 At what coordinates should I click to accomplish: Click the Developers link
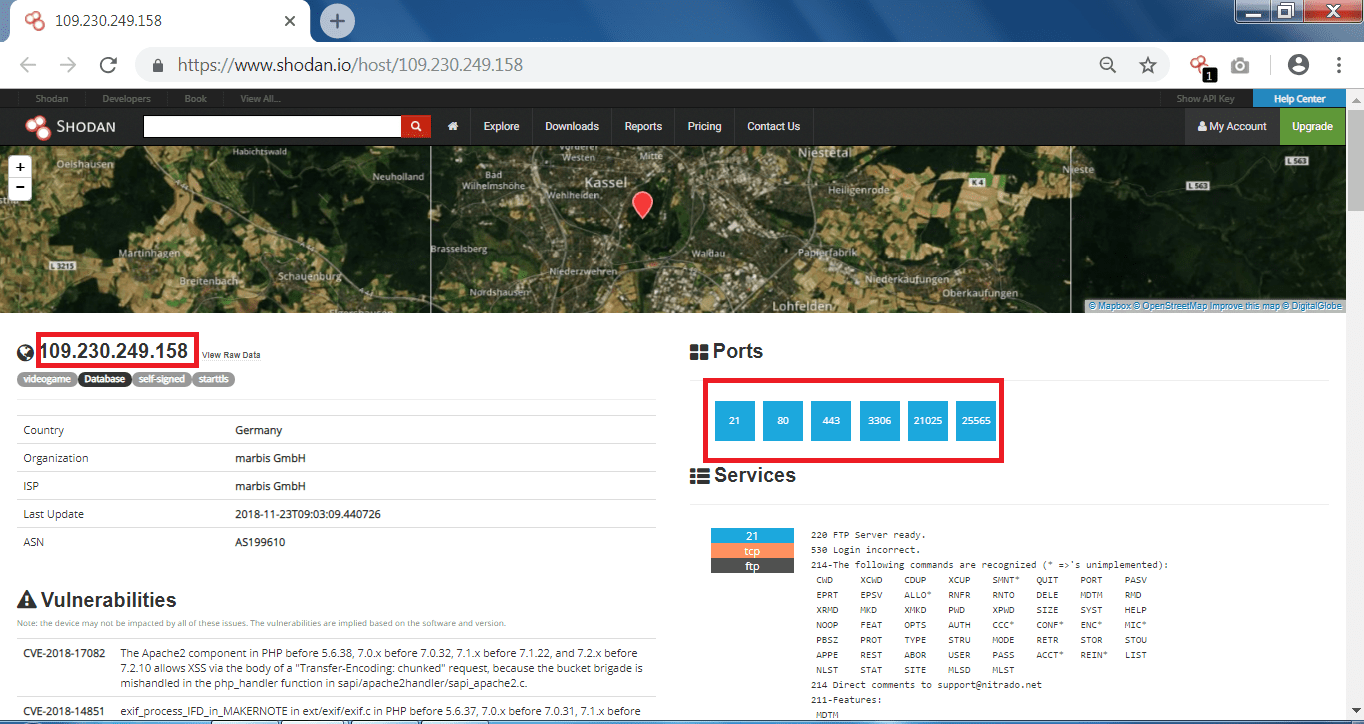pos(126,99)
